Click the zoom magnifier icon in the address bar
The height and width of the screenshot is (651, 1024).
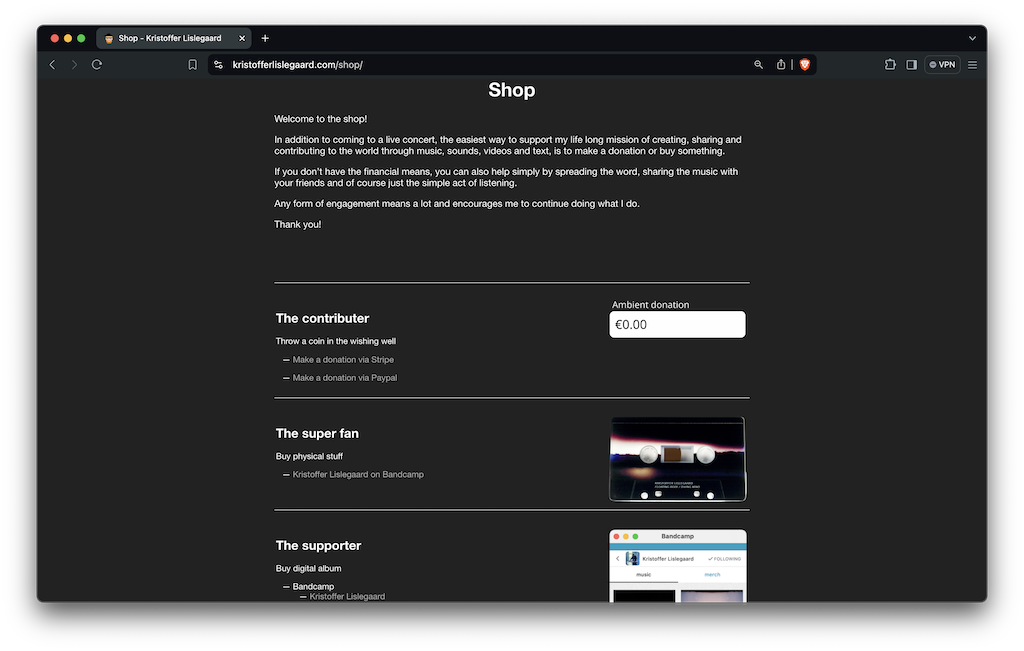[758, 65]
